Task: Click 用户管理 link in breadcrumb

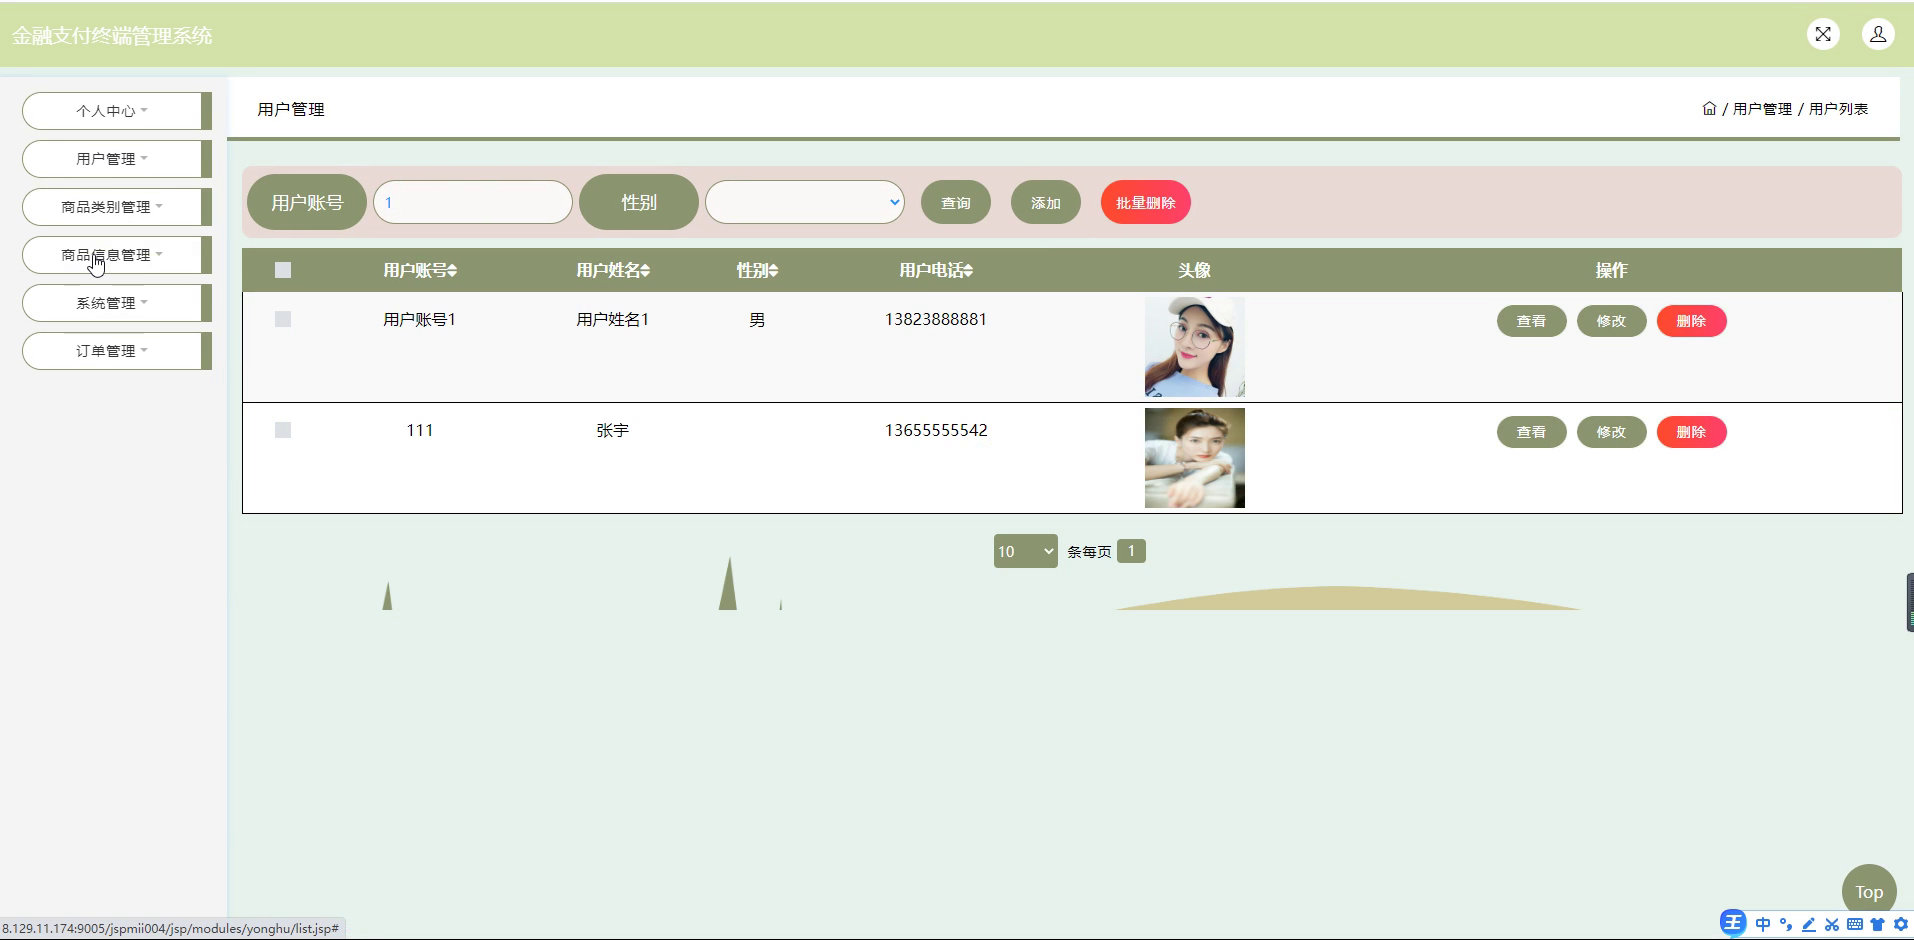Action: 1762,109
